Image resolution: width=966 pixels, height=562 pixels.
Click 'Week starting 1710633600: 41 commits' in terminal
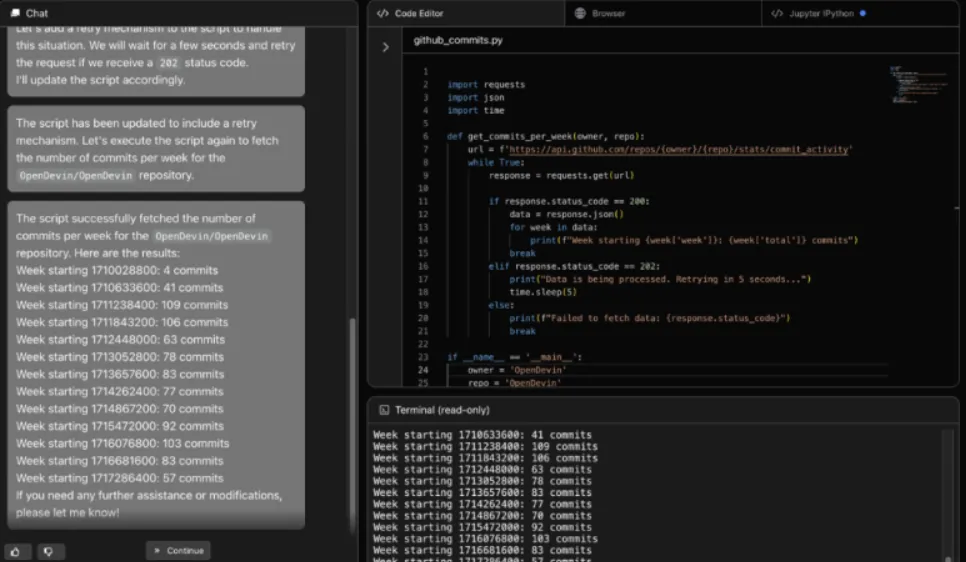(x=482, y=434)
